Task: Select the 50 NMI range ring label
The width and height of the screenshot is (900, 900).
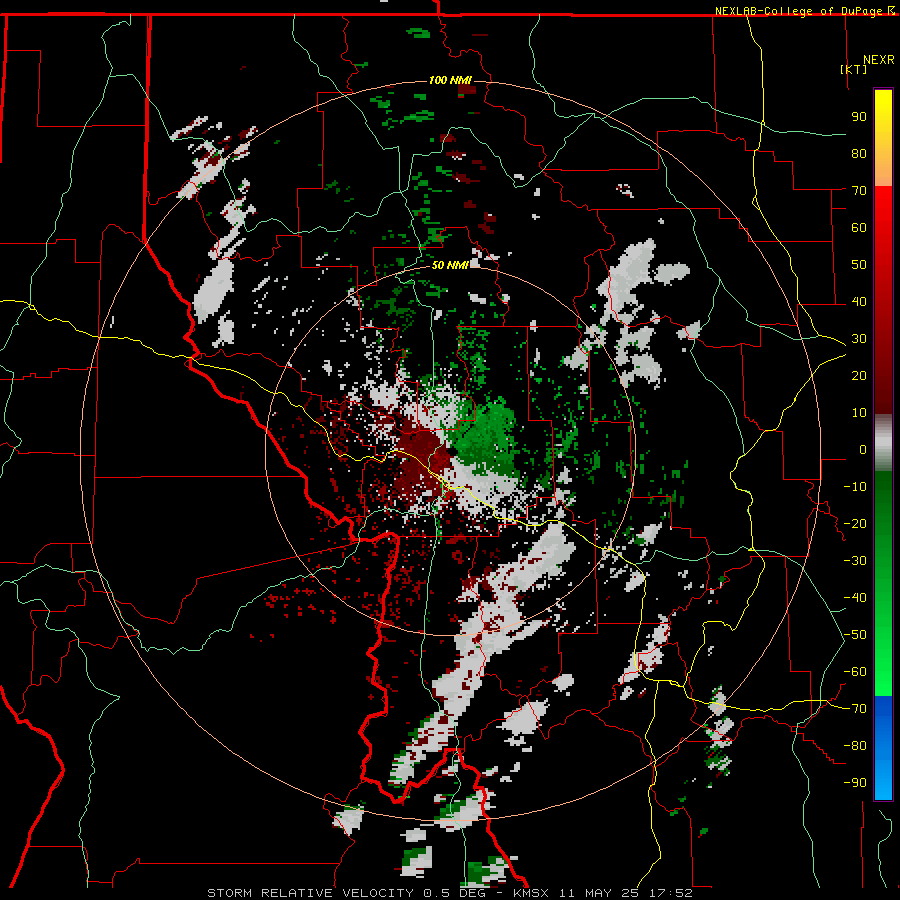Action: (x=449, y=265)
